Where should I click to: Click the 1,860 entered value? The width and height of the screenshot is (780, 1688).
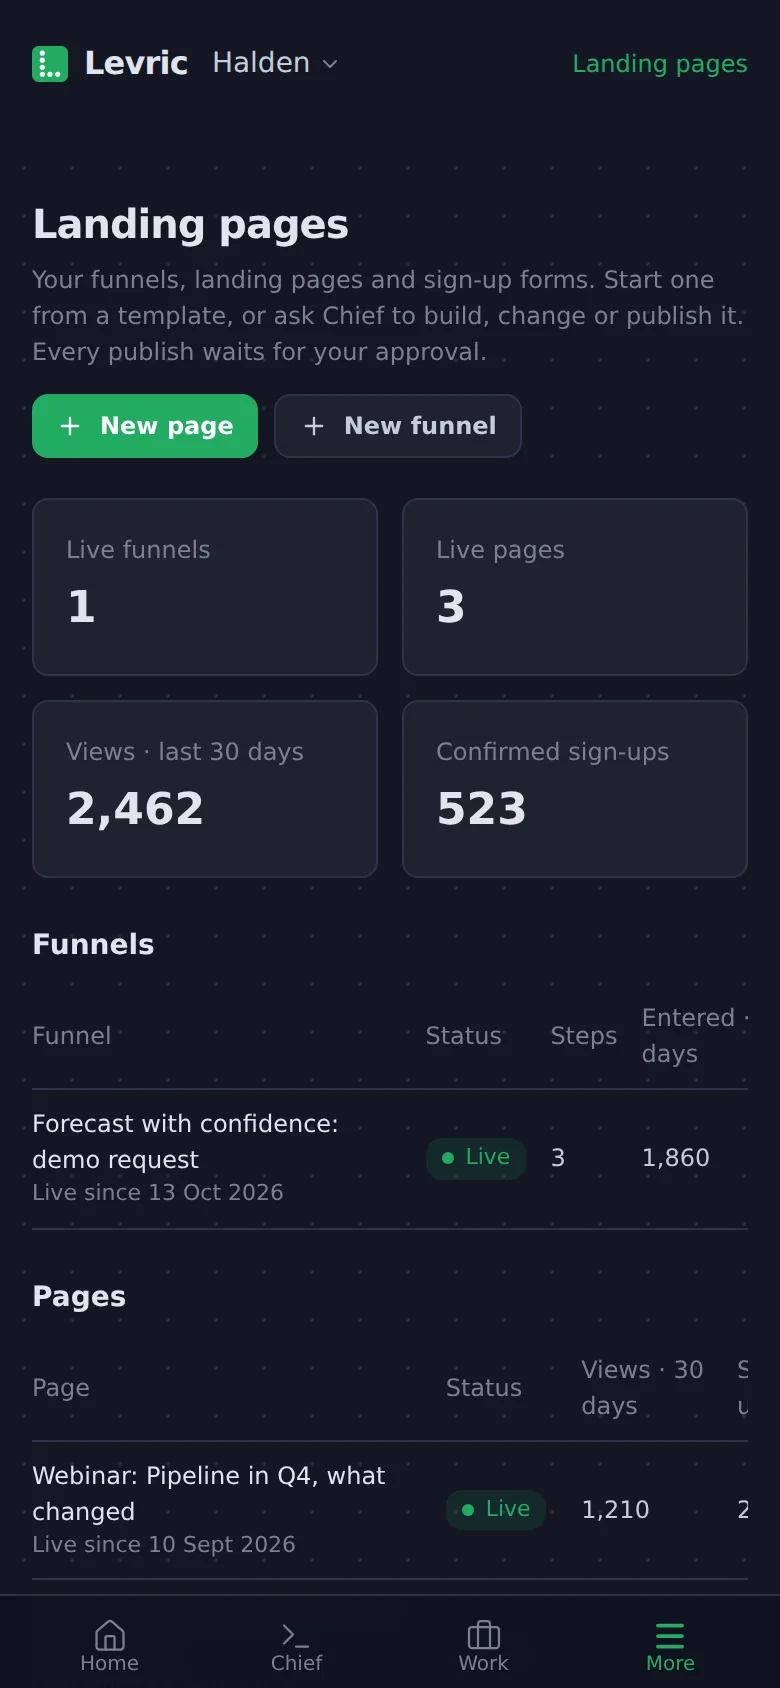click(x=675, y=1158)
